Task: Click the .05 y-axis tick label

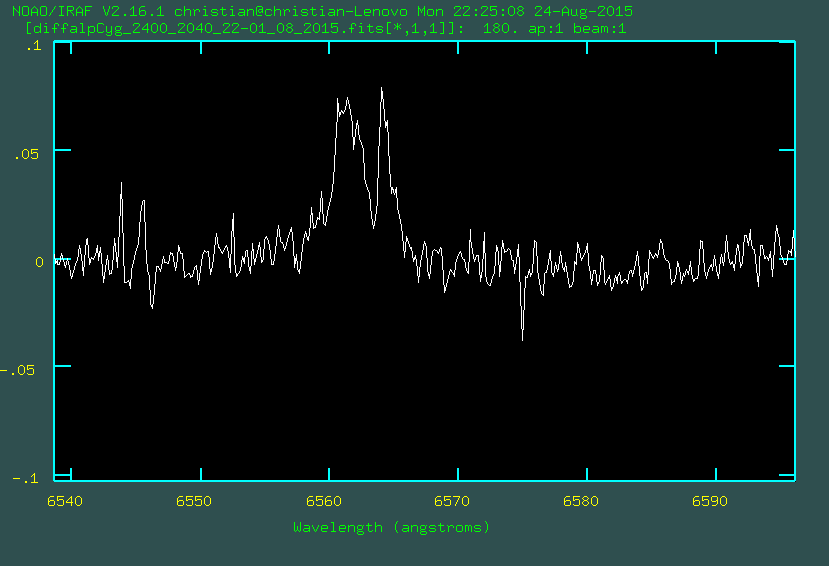Action: click(29, 153)
